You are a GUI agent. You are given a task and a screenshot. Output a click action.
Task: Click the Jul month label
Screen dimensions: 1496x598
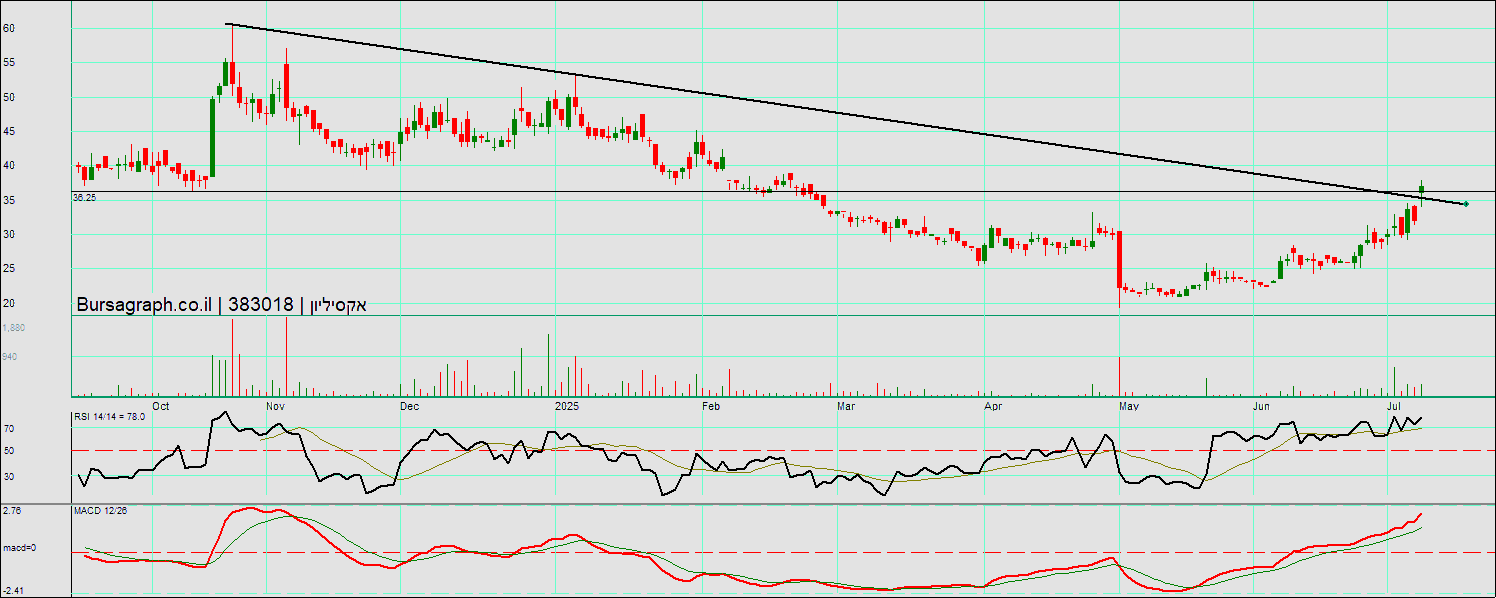click(x=1394, y=406)
